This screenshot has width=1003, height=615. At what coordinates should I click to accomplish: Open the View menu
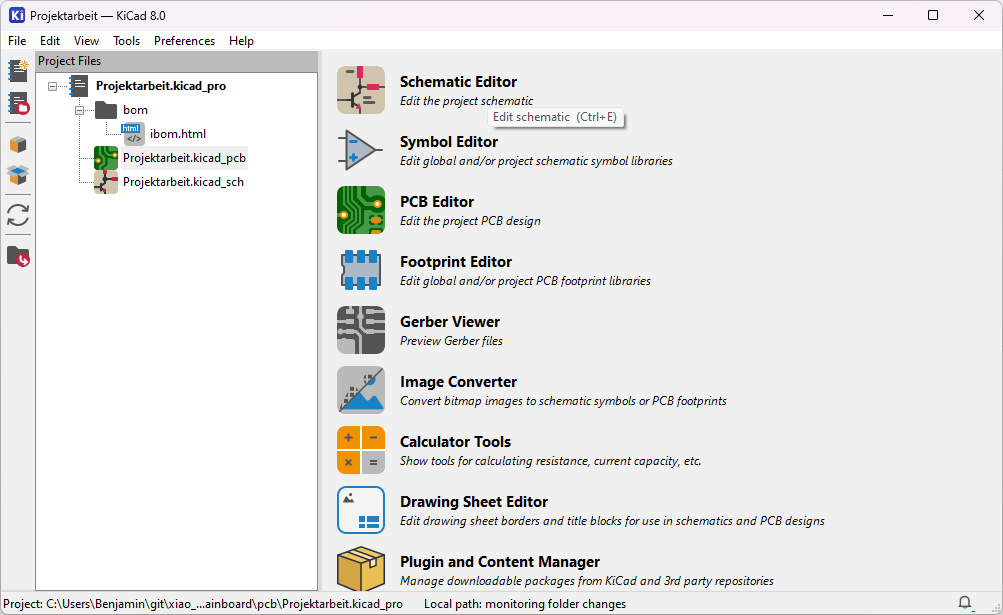coord(86,41)
